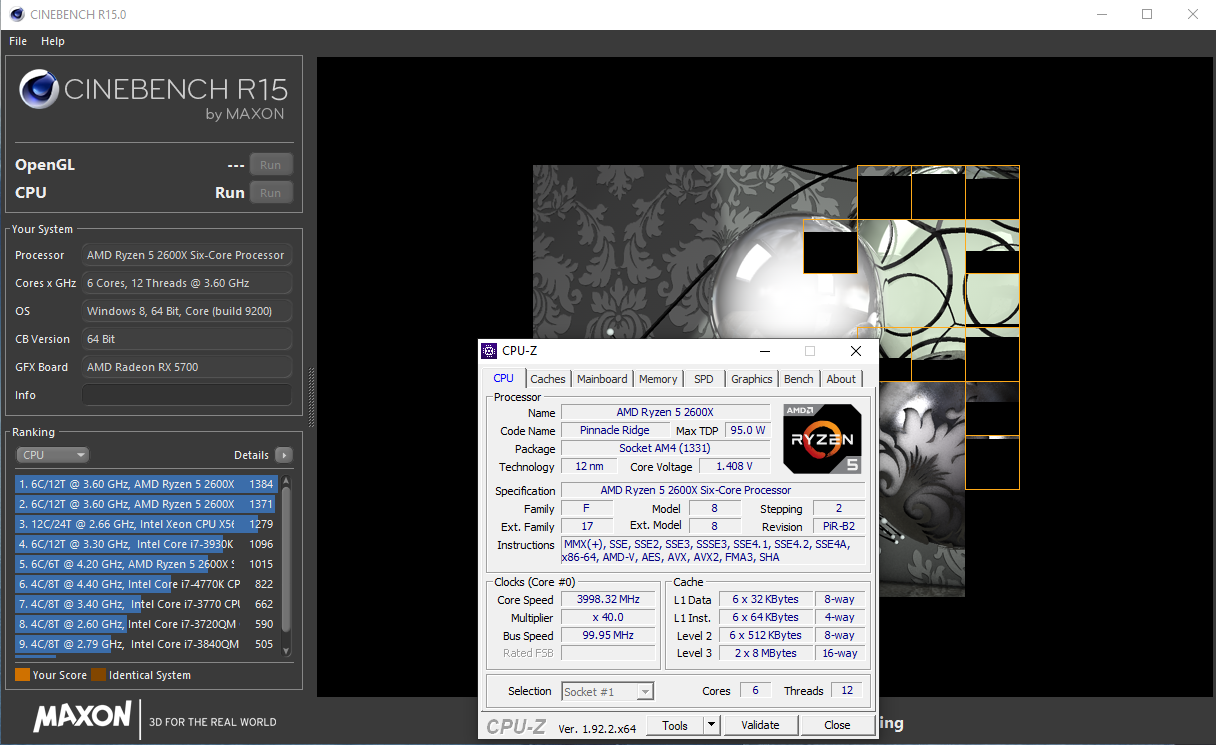Click the orange Your Score legend swatch
This screenshot has height=745, width=1216.
(x=22, y=675)
